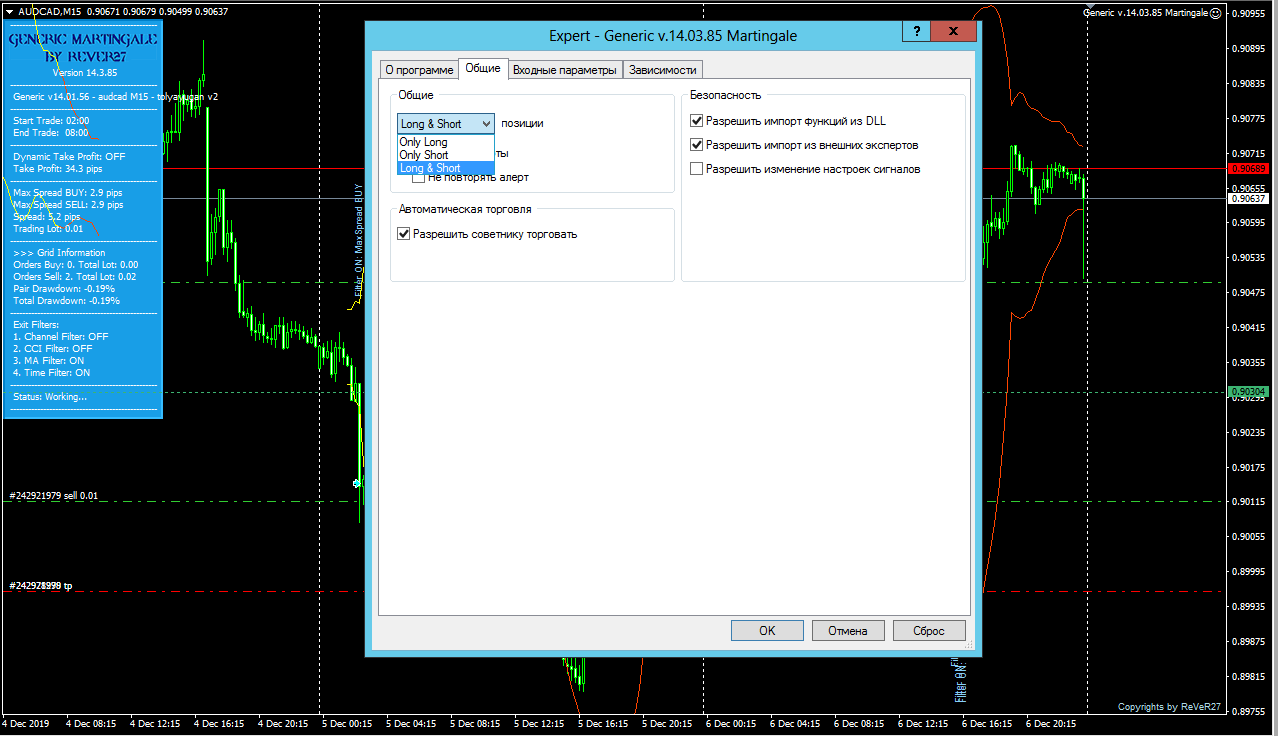
Task: Click Pair Drawdown: -0.19% text
Action: point(64,289)
